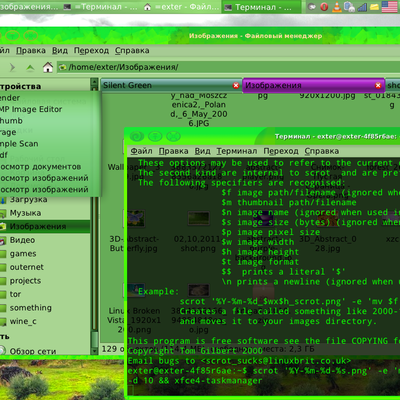400x400 pixels.
Task: Open the Opera icon in system tray
Action: pyautogui.click(x=324, y=7)
